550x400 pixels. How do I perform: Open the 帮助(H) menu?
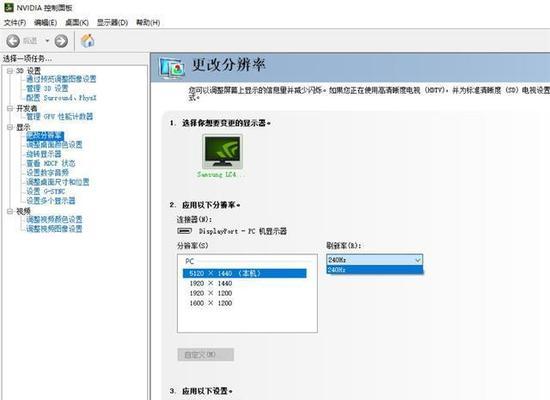click(148, 23)
